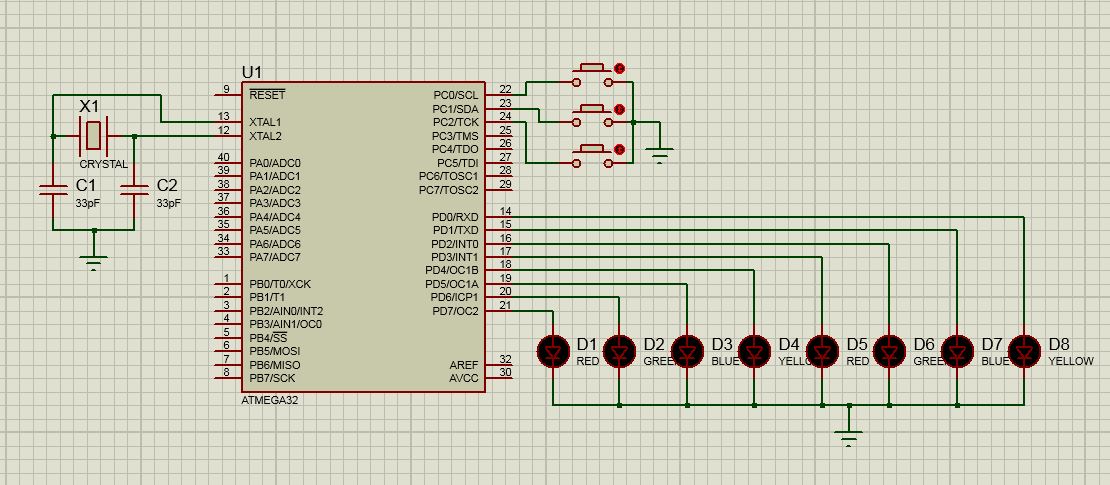Click the AREF pin 32
The image size is (1110, 485).
(x=499, y=364)
